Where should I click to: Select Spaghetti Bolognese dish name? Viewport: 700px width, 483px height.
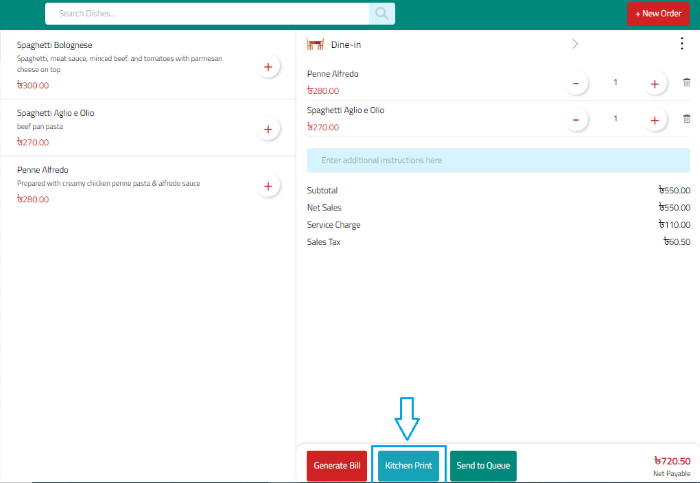coord(55,45)
